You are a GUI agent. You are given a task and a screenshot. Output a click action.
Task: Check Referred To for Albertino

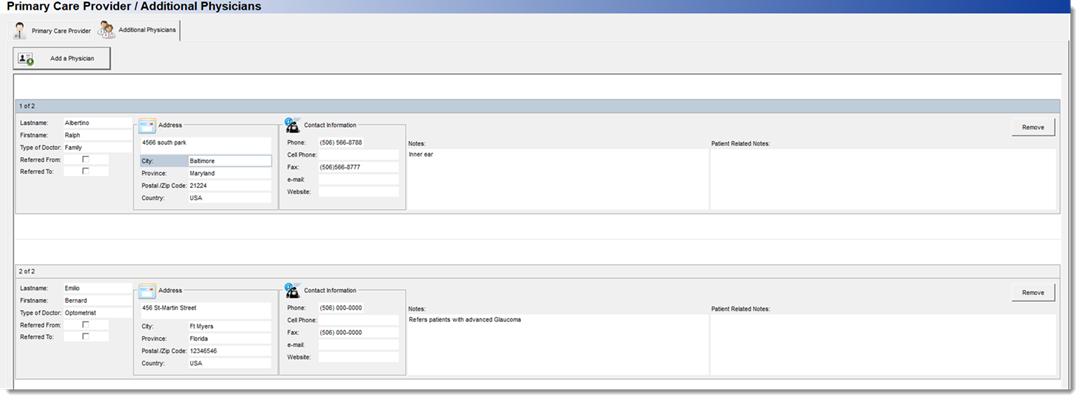[85, 171]
